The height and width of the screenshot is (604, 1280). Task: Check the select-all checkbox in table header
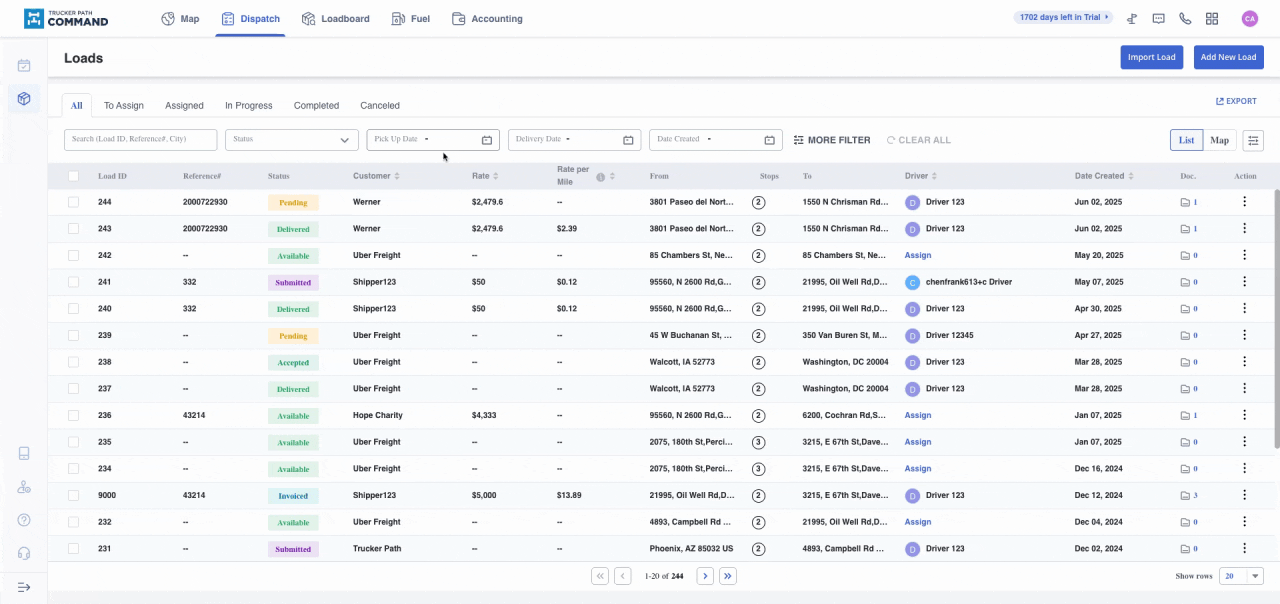(x=73, y=176)
